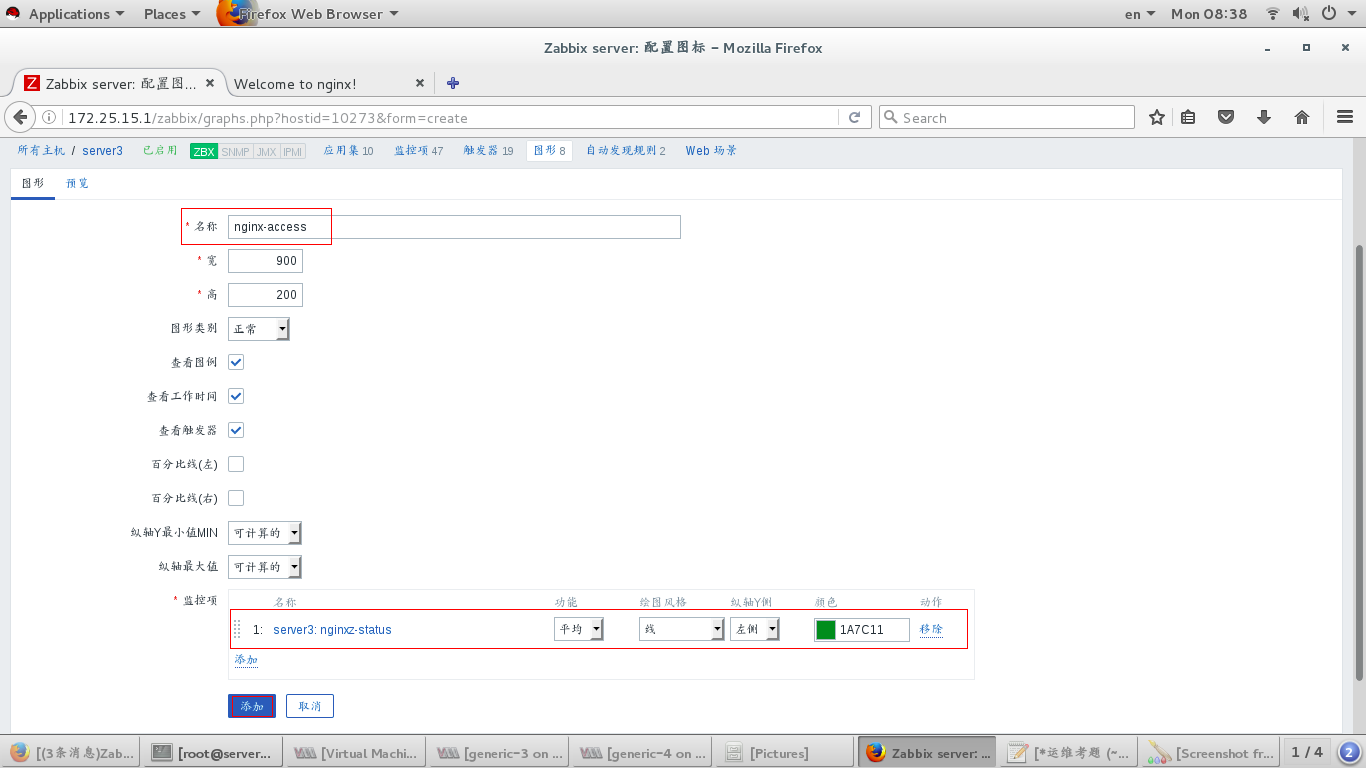Click the Firefox URL address bar
This screenshot has width=1366, height=768.
click(x=450, y=117)
